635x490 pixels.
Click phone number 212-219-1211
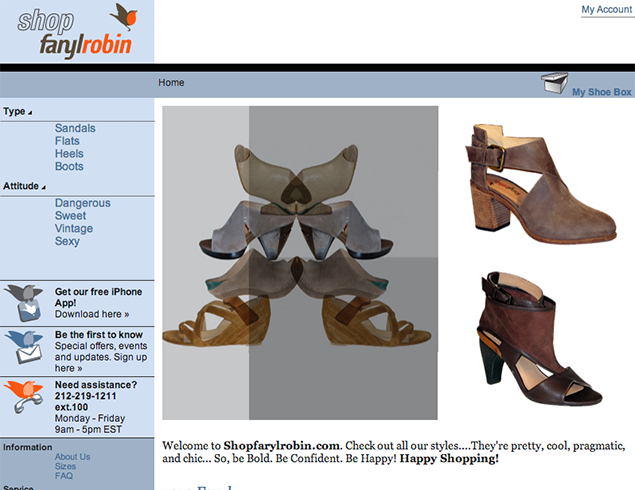(x=85, y=396)
